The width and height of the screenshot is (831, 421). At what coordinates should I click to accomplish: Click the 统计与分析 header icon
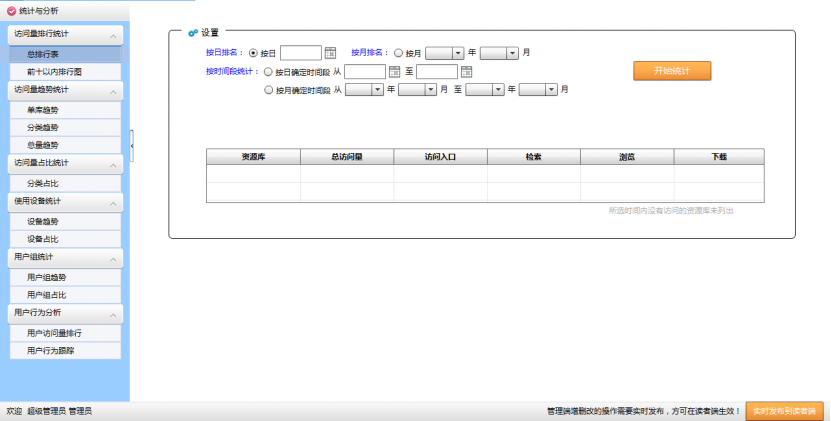click(11, 10)
